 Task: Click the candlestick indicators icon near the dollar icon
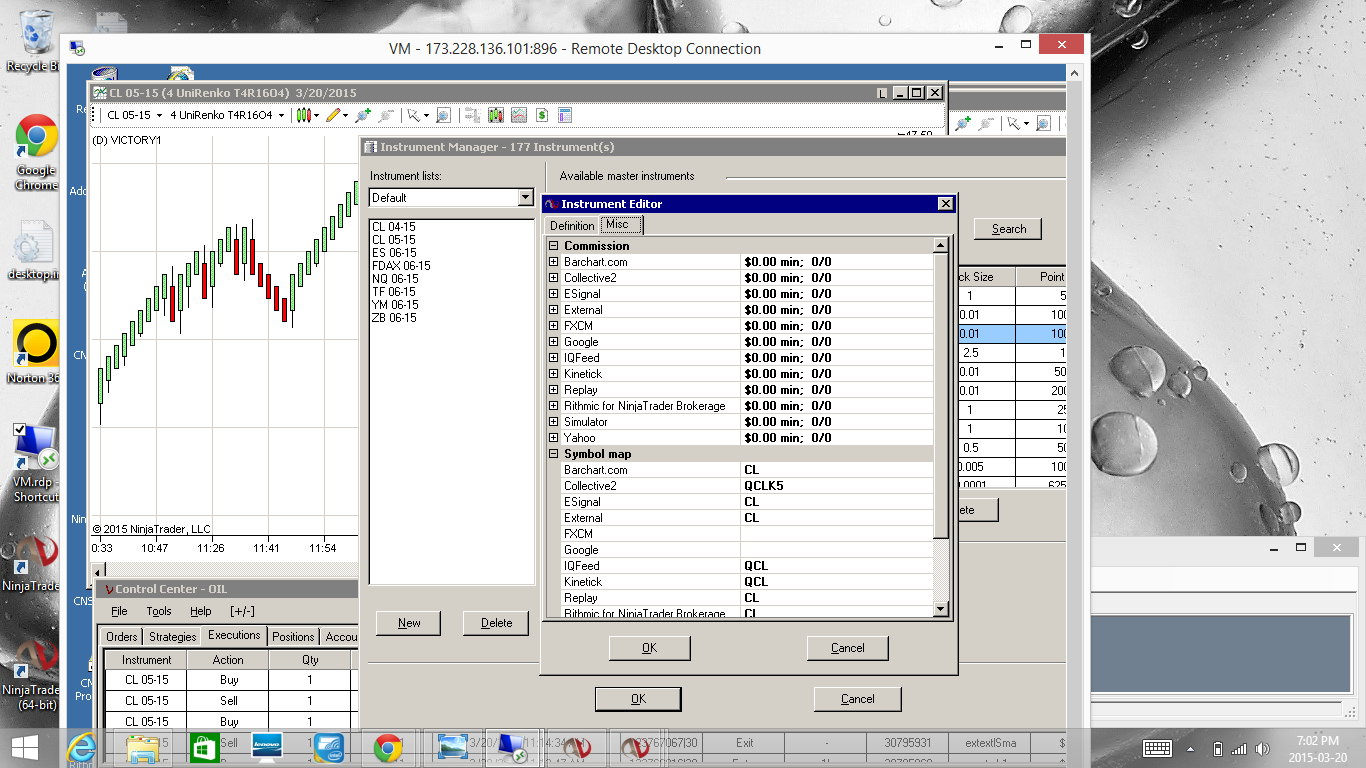[495, 115]
